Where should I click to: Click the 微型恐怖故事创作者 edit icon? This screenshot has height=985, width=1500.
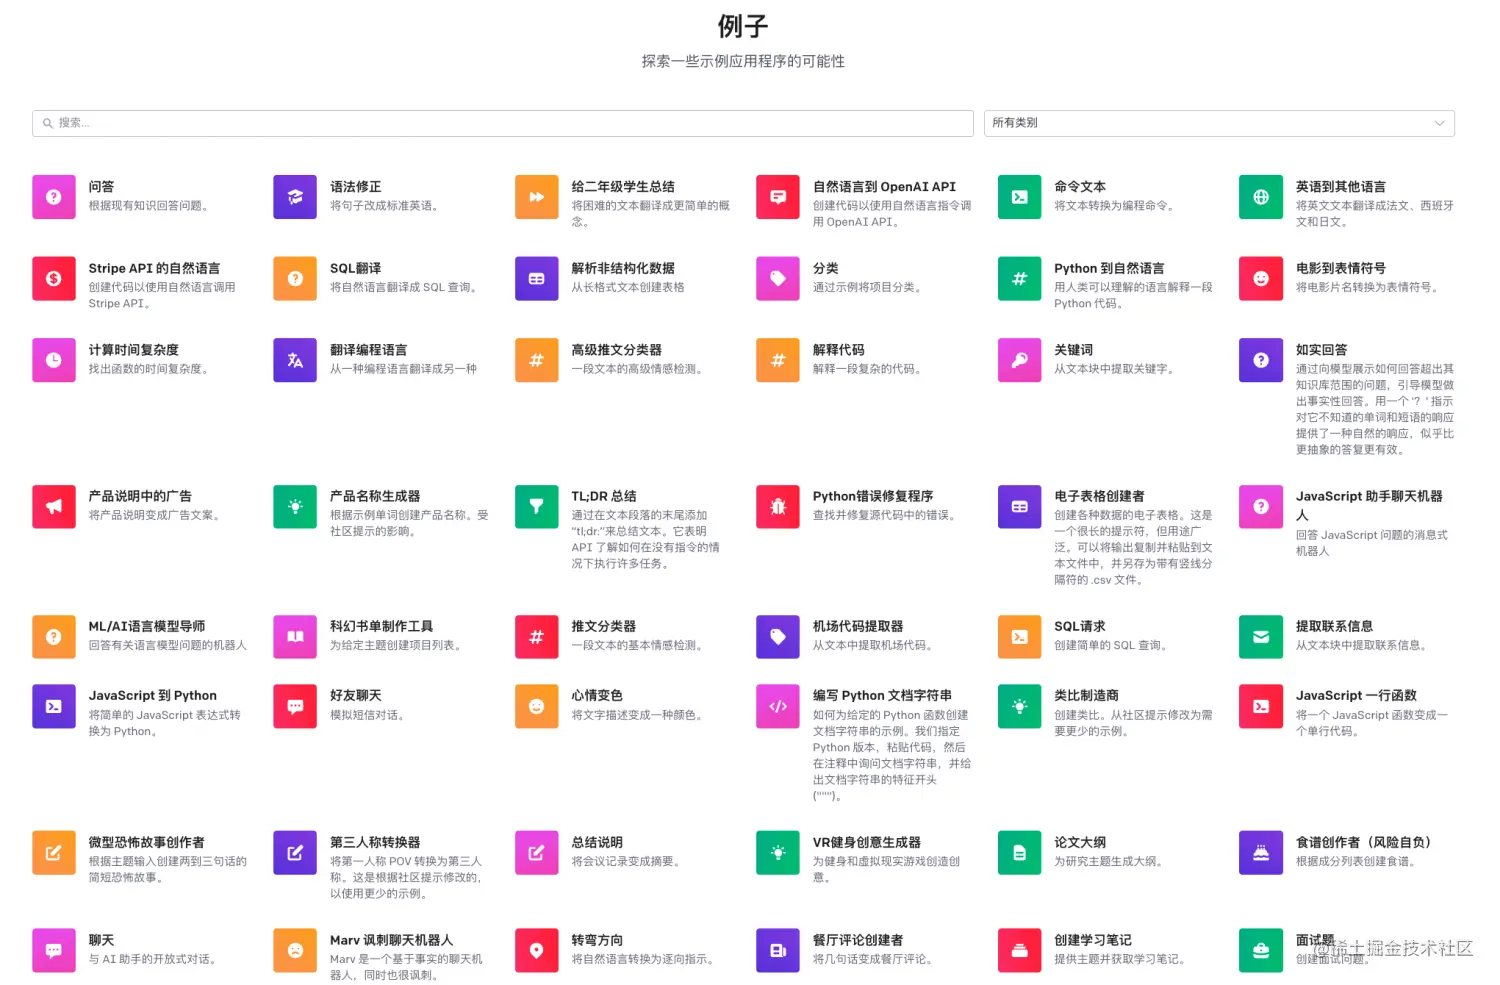54,853
